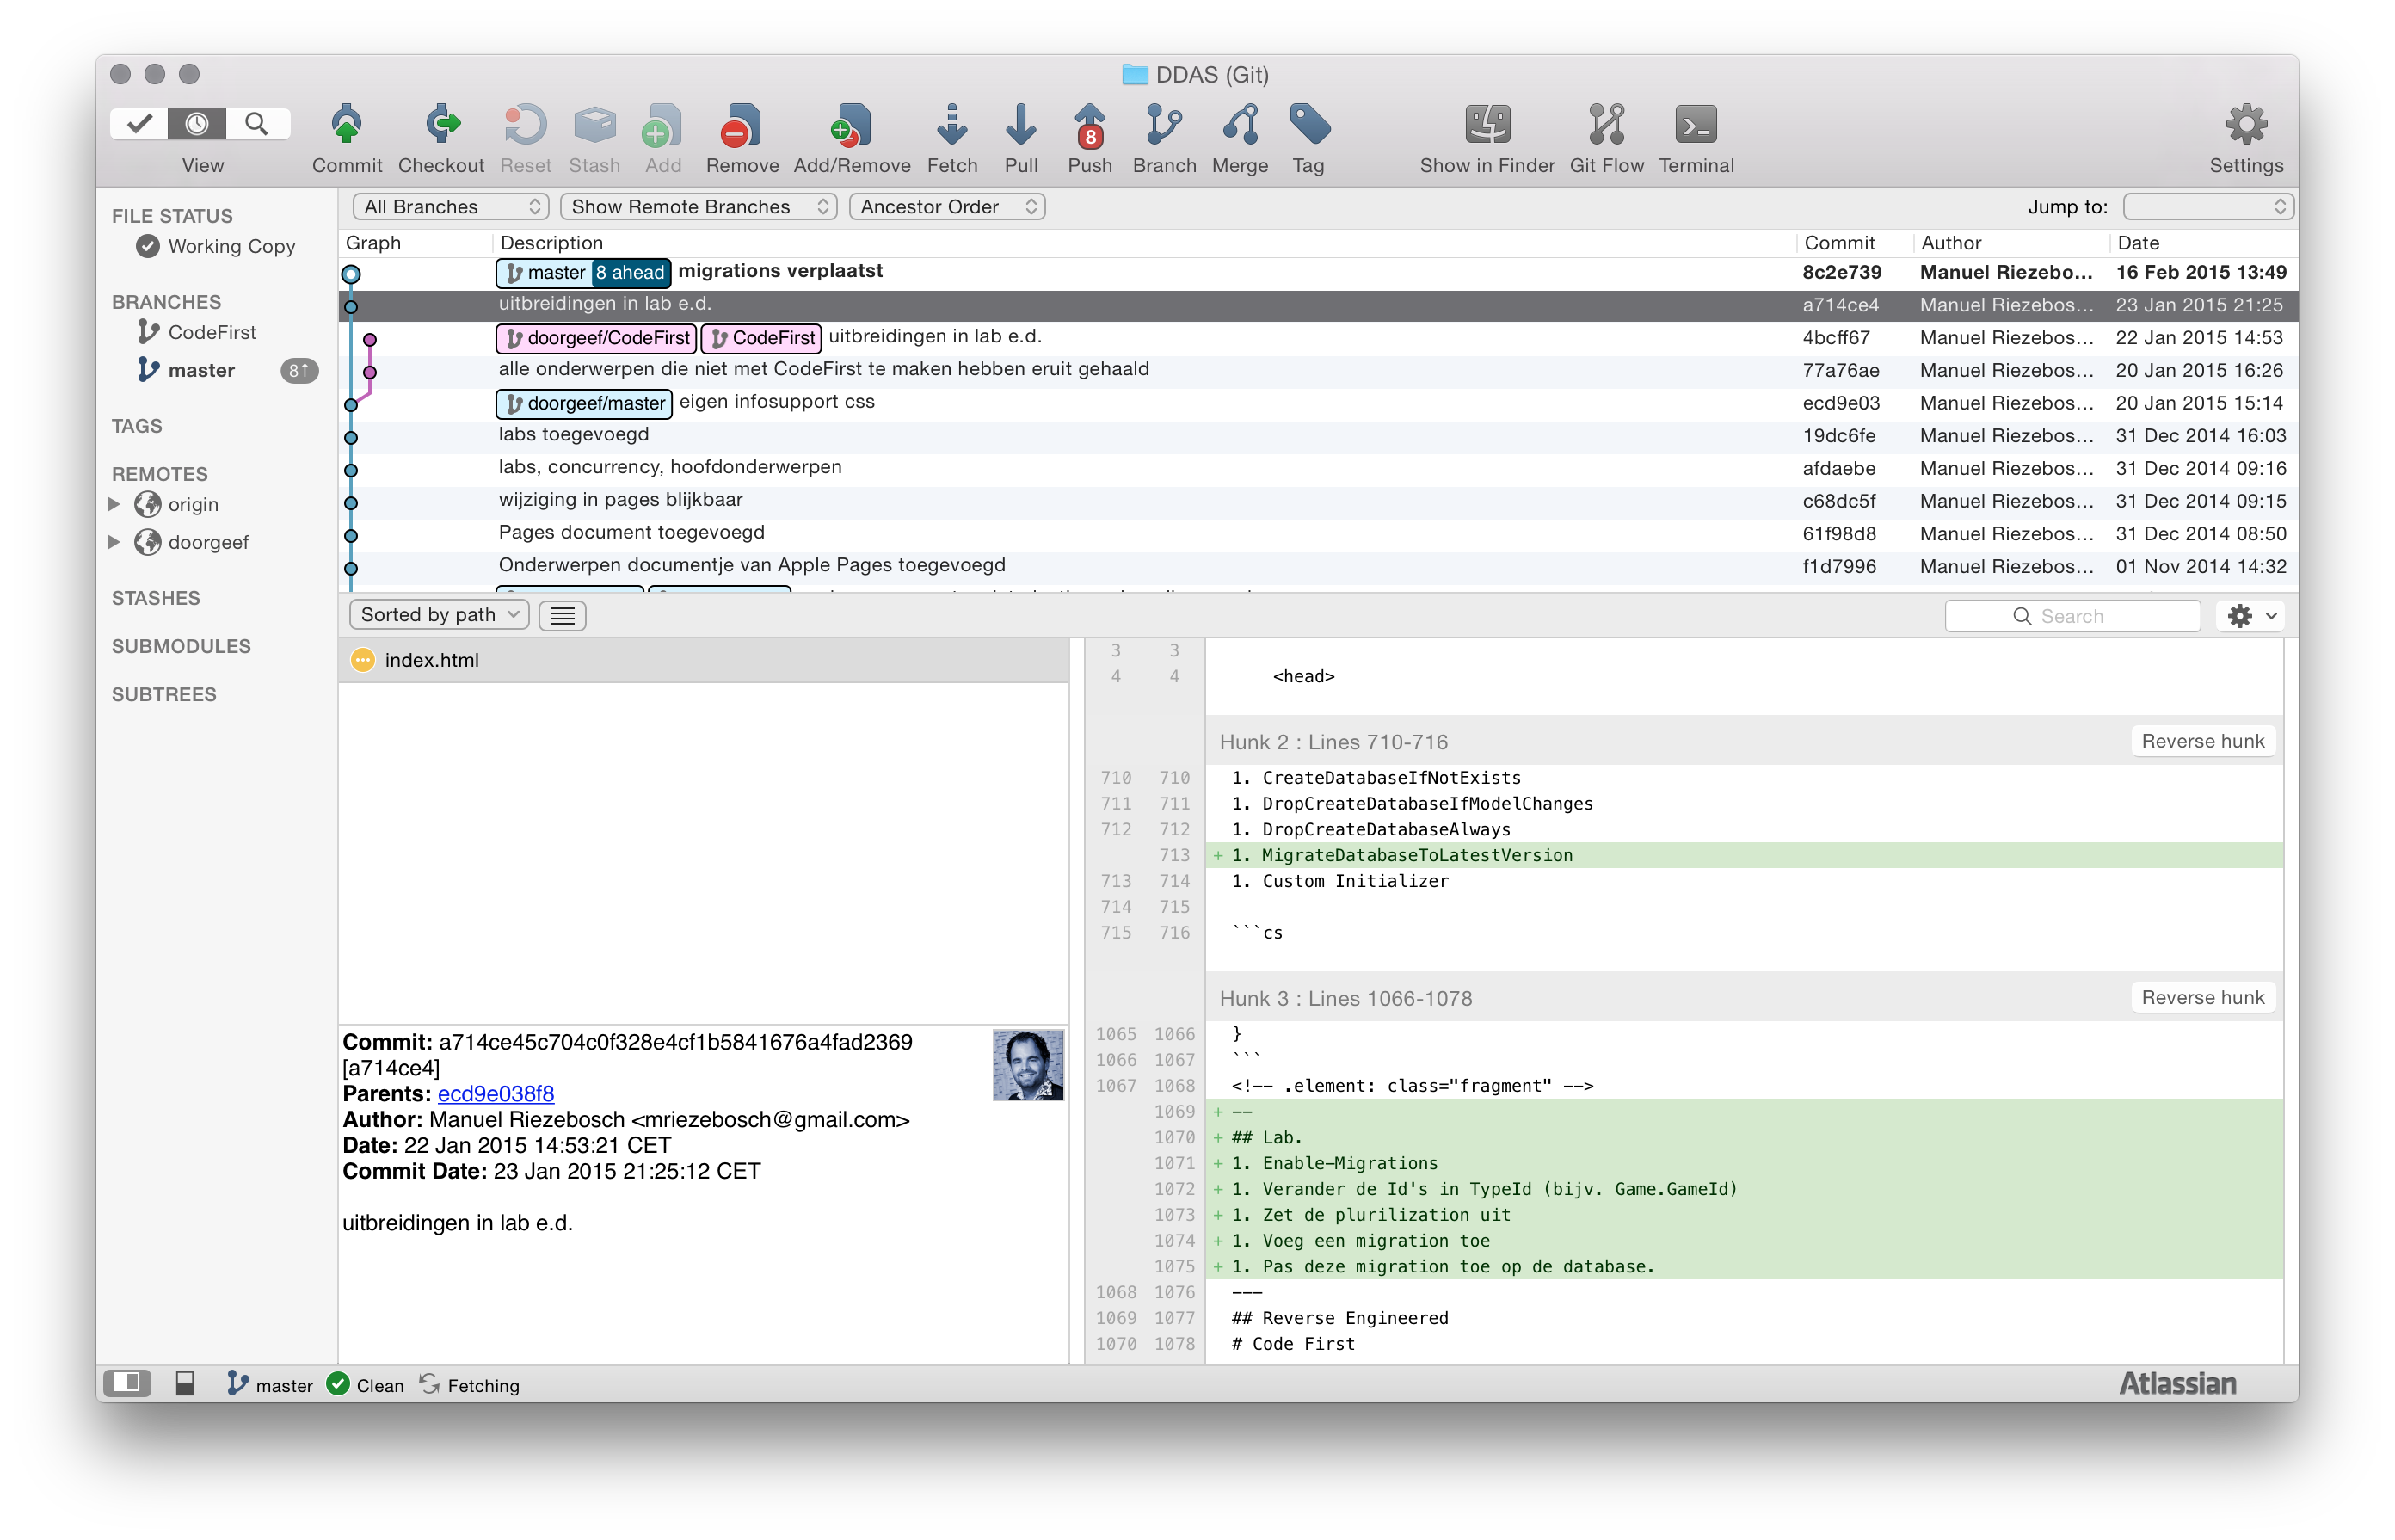Open the diff options gear dropdown

tap(2251, 616)
